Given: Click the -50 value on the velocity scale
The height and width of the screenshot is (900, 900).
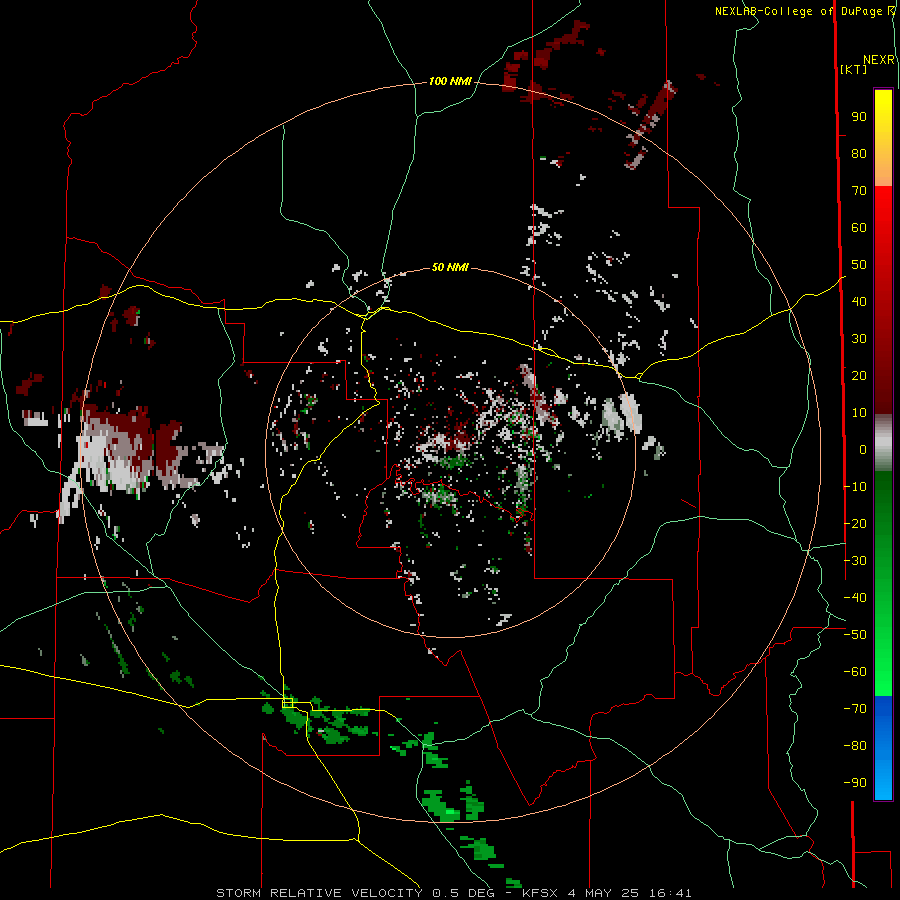Looking at the screenshot, I should 855,635.
